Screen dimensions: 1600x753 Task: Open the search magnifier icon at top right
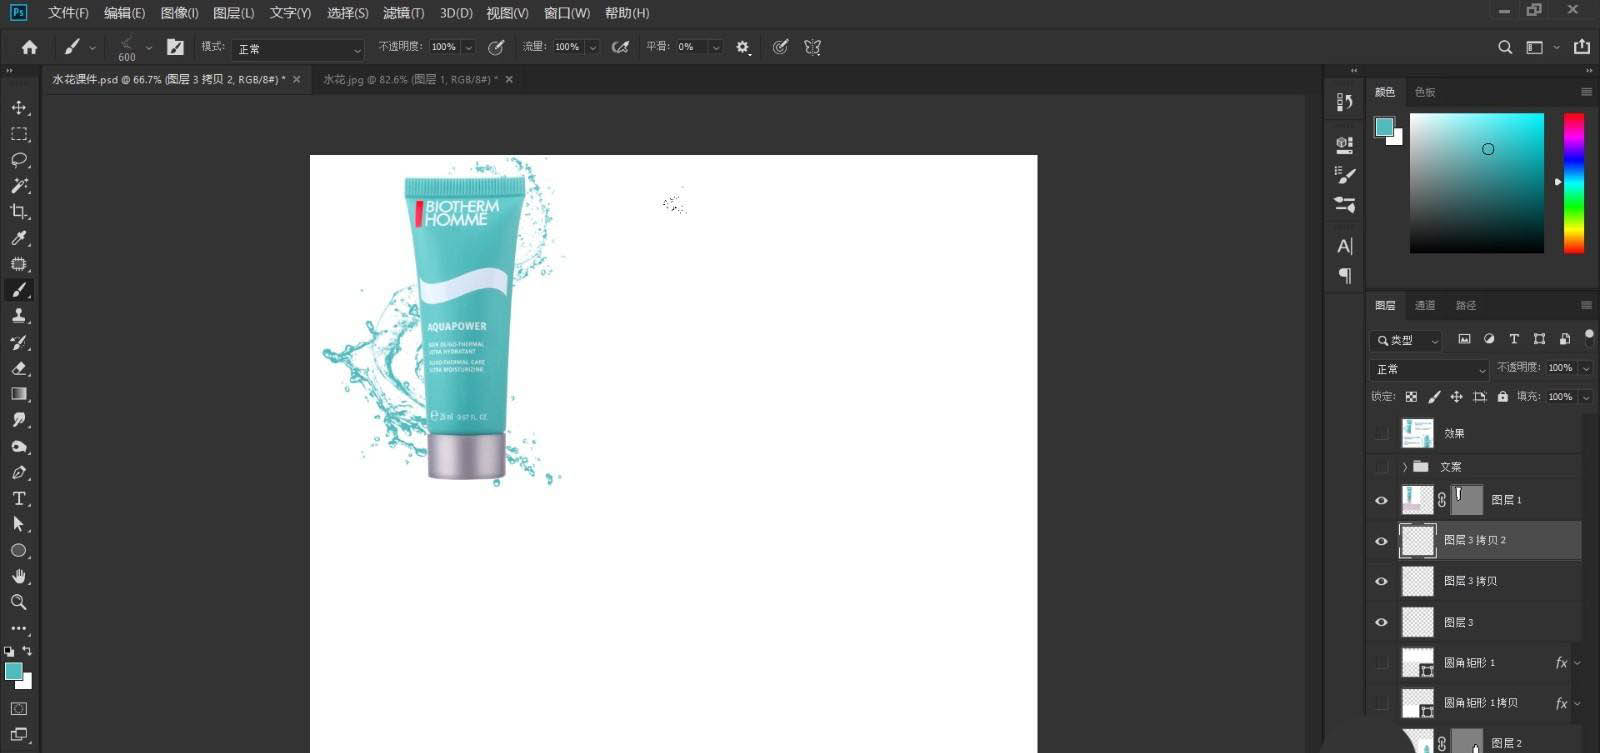(x=1505, y=47)
